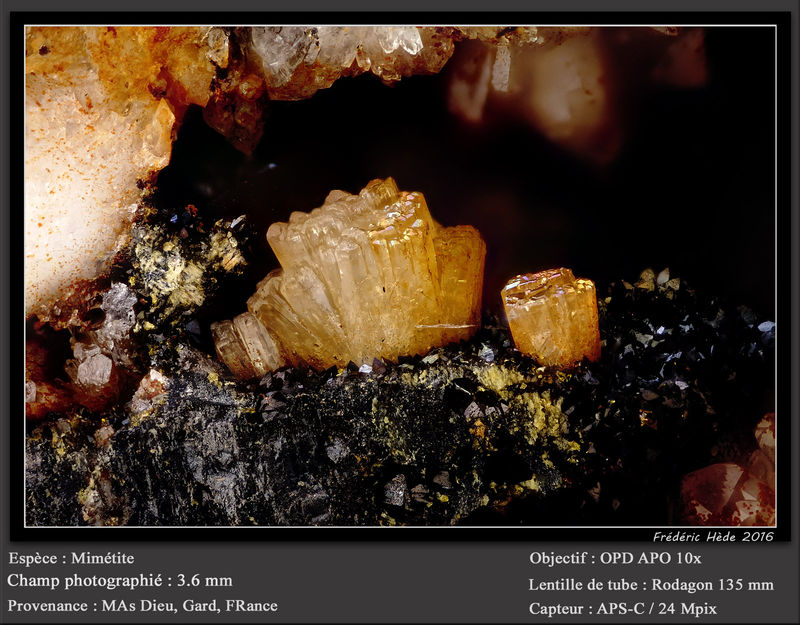The image size is (800, 625).
Task: Select 'Provenance : MAs Dieu, Gard, FRance' text
Action: [x=143, y=606]
